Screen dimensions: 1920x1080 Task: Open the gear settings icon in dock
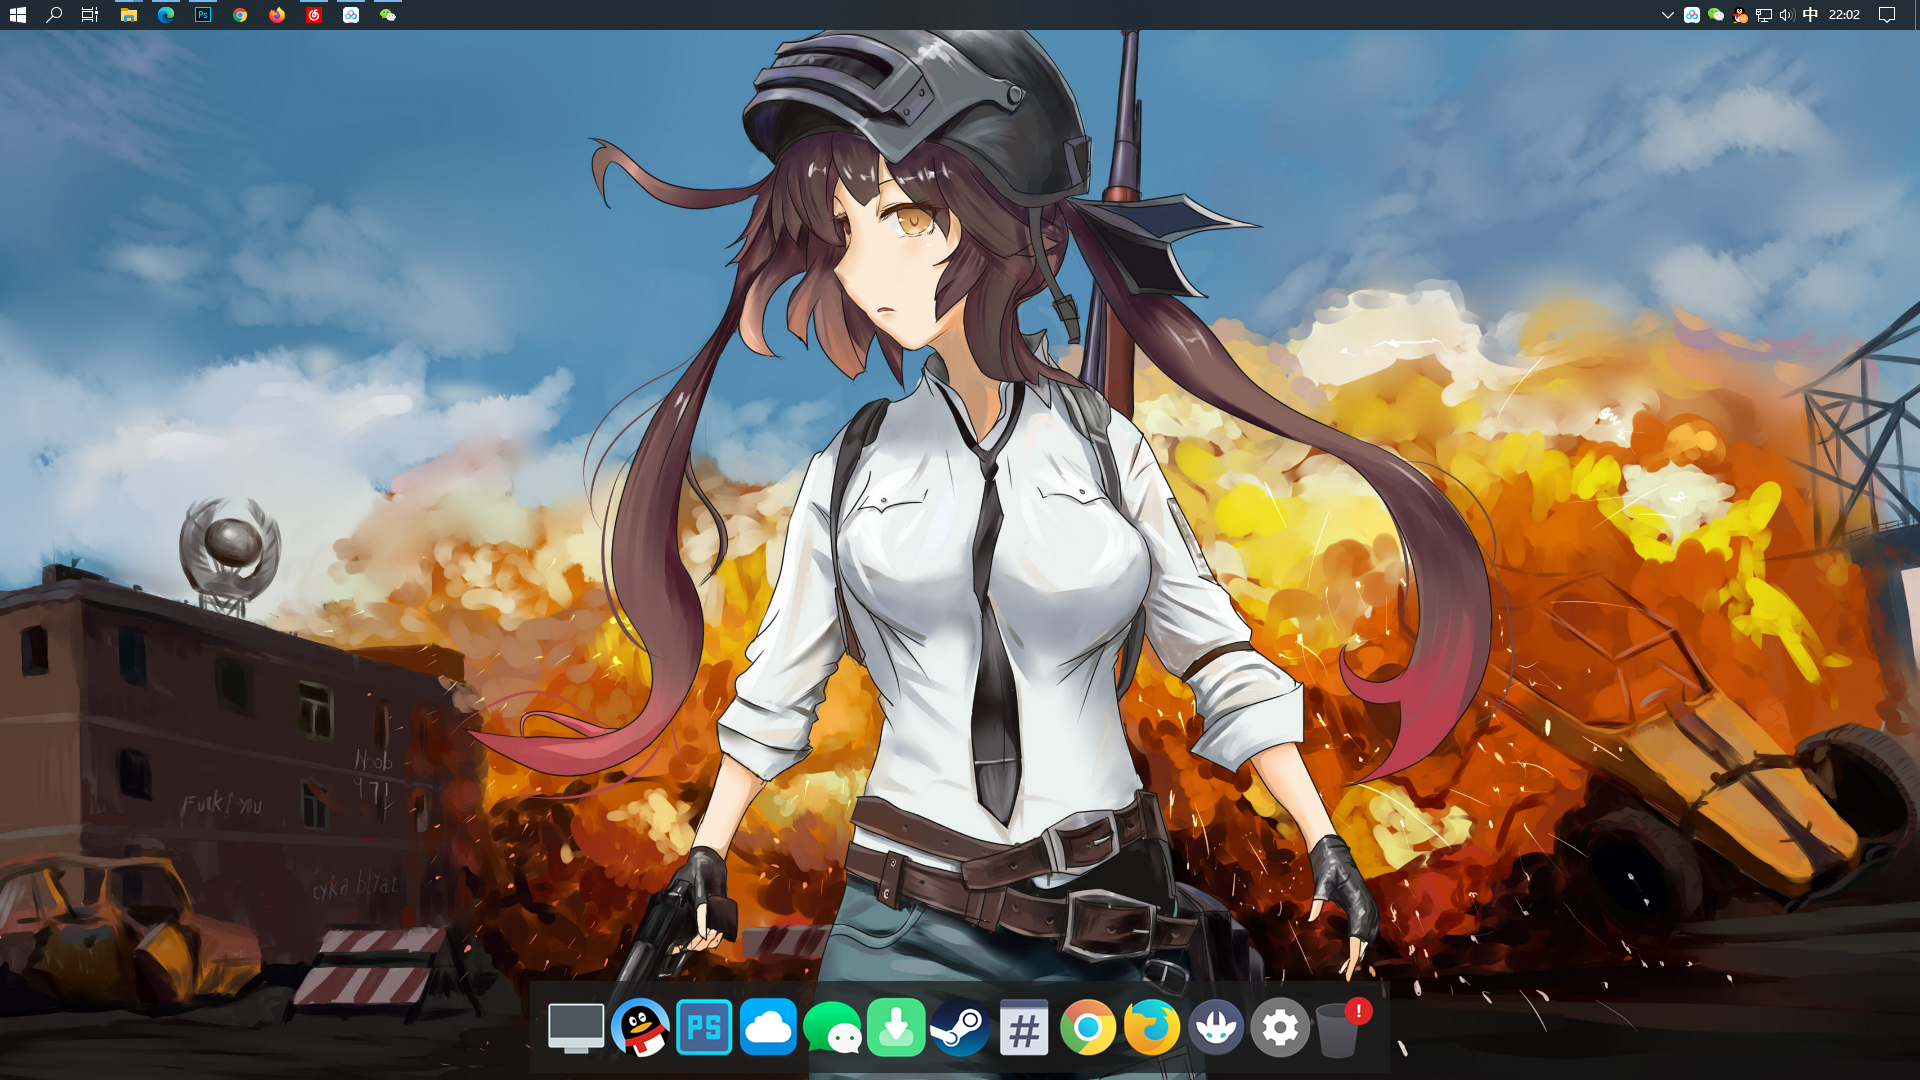pos(1280,1027)
